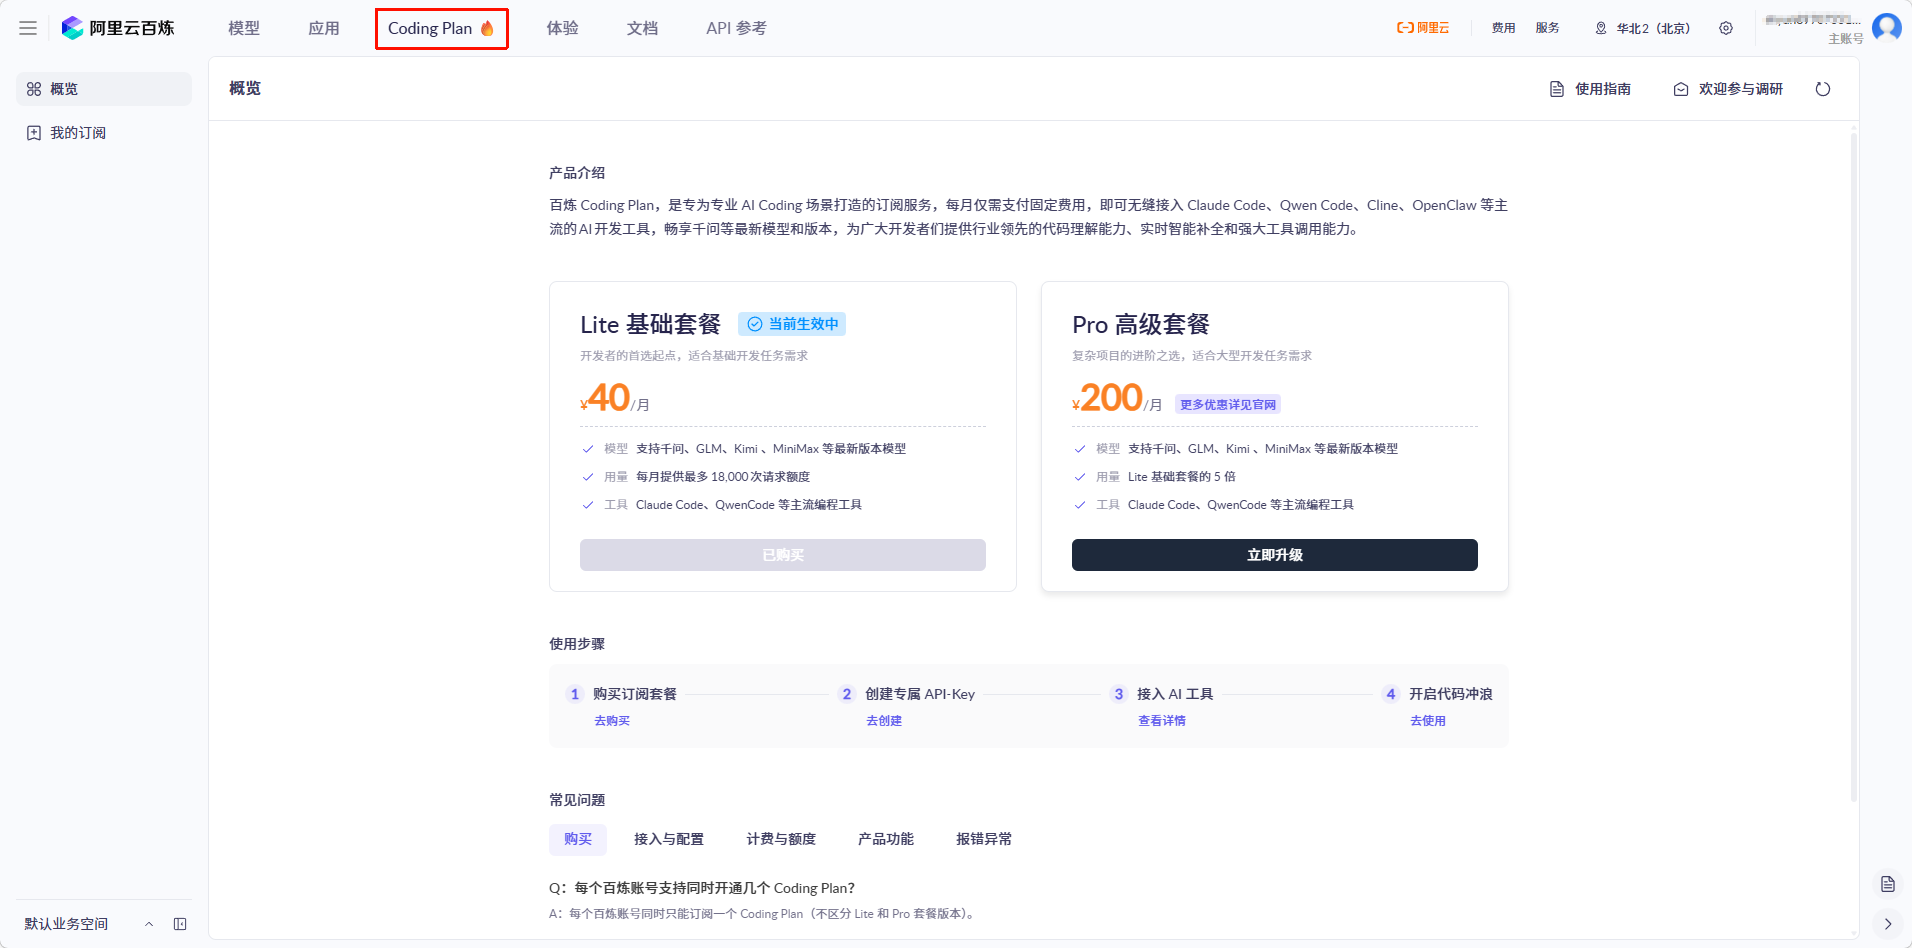Viewport: 1912px width, 948px height.
Task: Click the hamburger menu icon
Action: pyautogui.click(x=28, y=27)
